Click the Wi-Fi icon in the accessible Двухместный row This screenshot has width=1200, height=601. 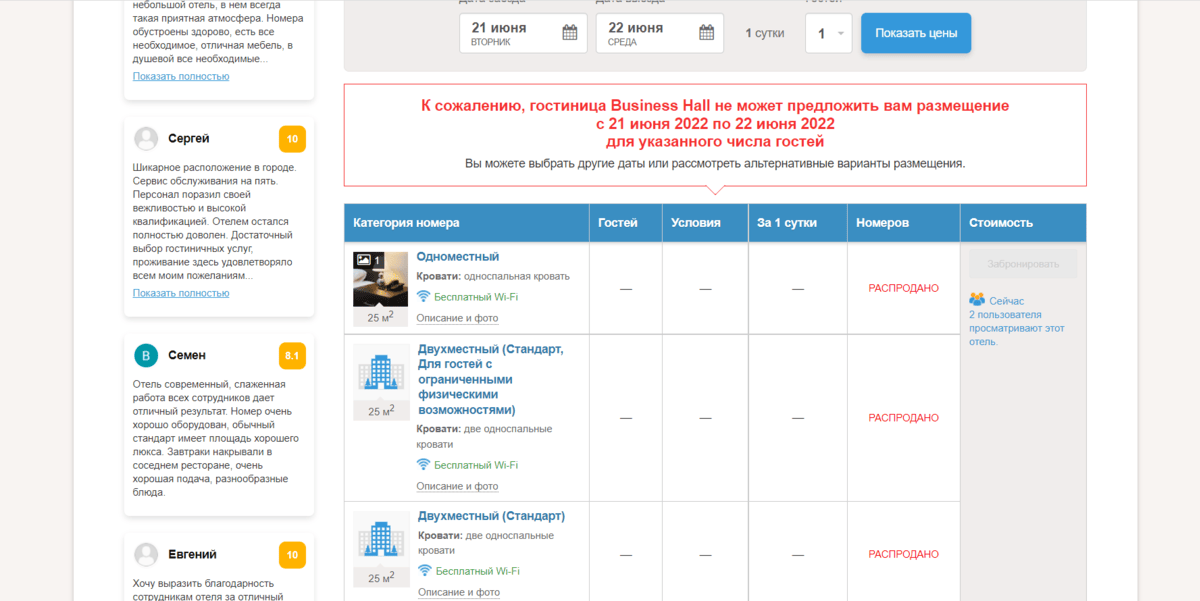click(x=423, y=465)
